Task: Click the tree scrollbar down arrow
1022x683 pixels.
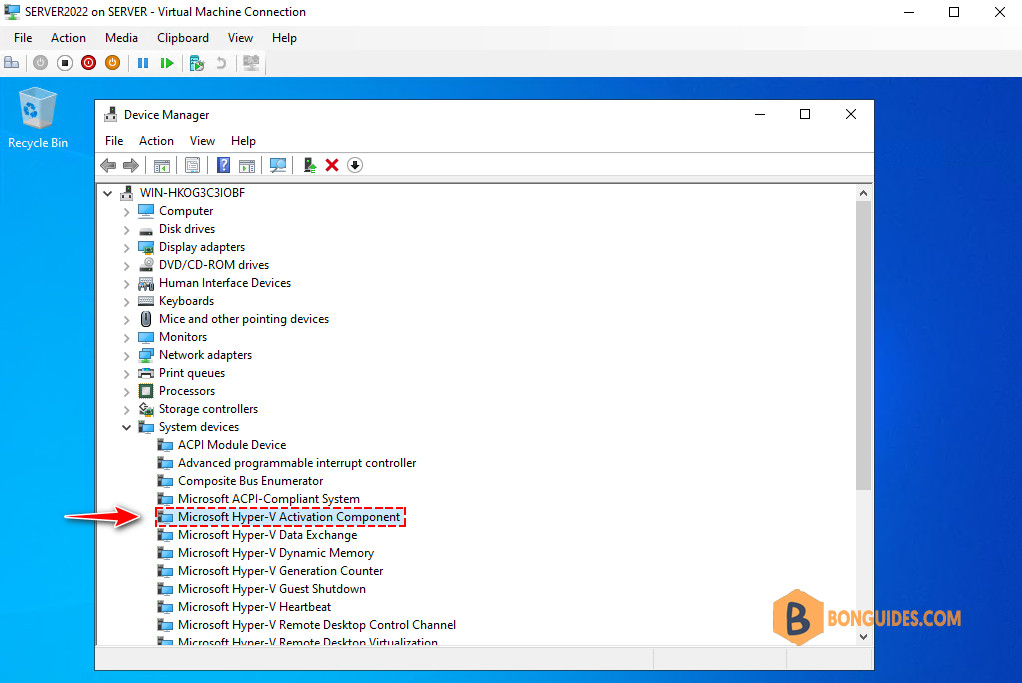Action: click(x=864, y=637)
